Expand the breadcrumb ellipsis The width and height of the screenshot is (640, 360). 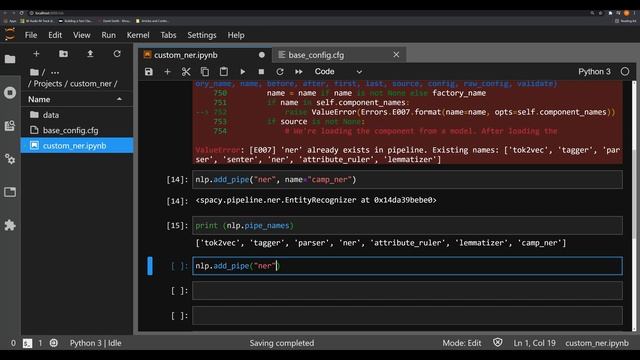(55, 73)
